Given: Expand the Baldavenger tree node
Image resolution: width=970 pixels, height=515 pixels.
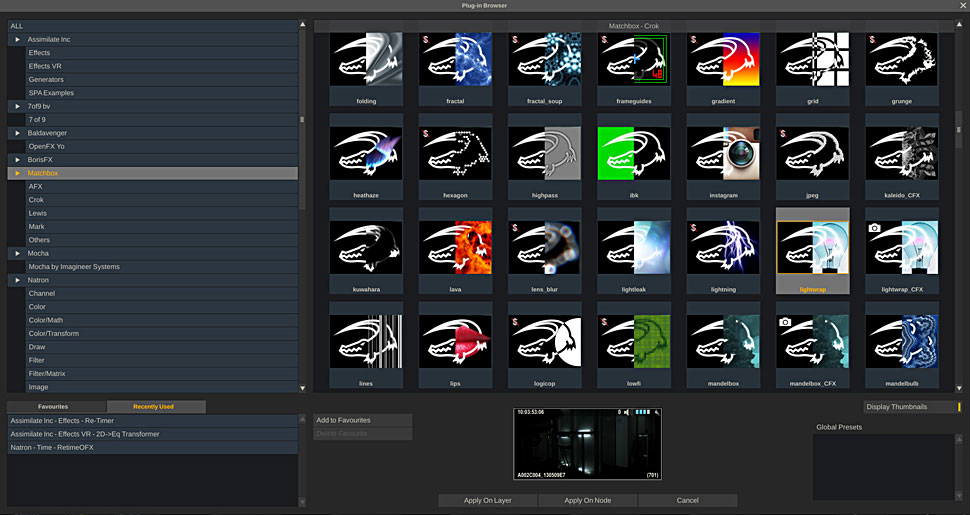Looking at the screenshot, I should (17, 133).
